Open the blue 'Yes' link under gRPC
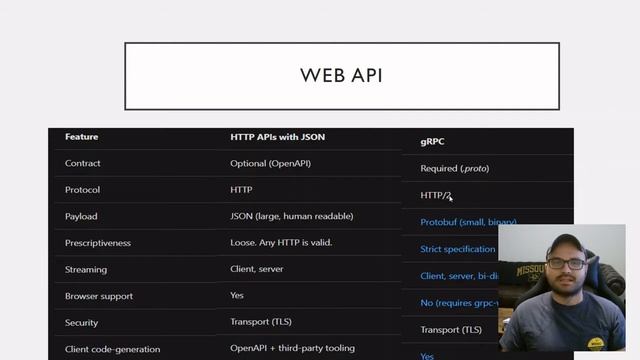Screen dimensions: 640x360 tap(427, 356)
